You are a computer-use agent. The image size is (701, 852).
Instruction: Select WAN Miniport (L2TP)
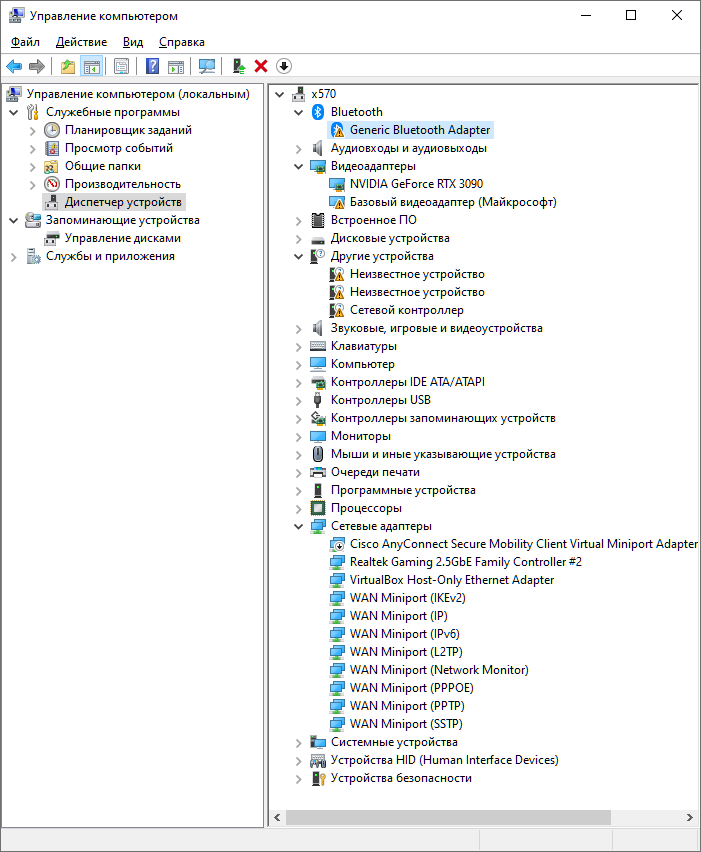(406, 651)
